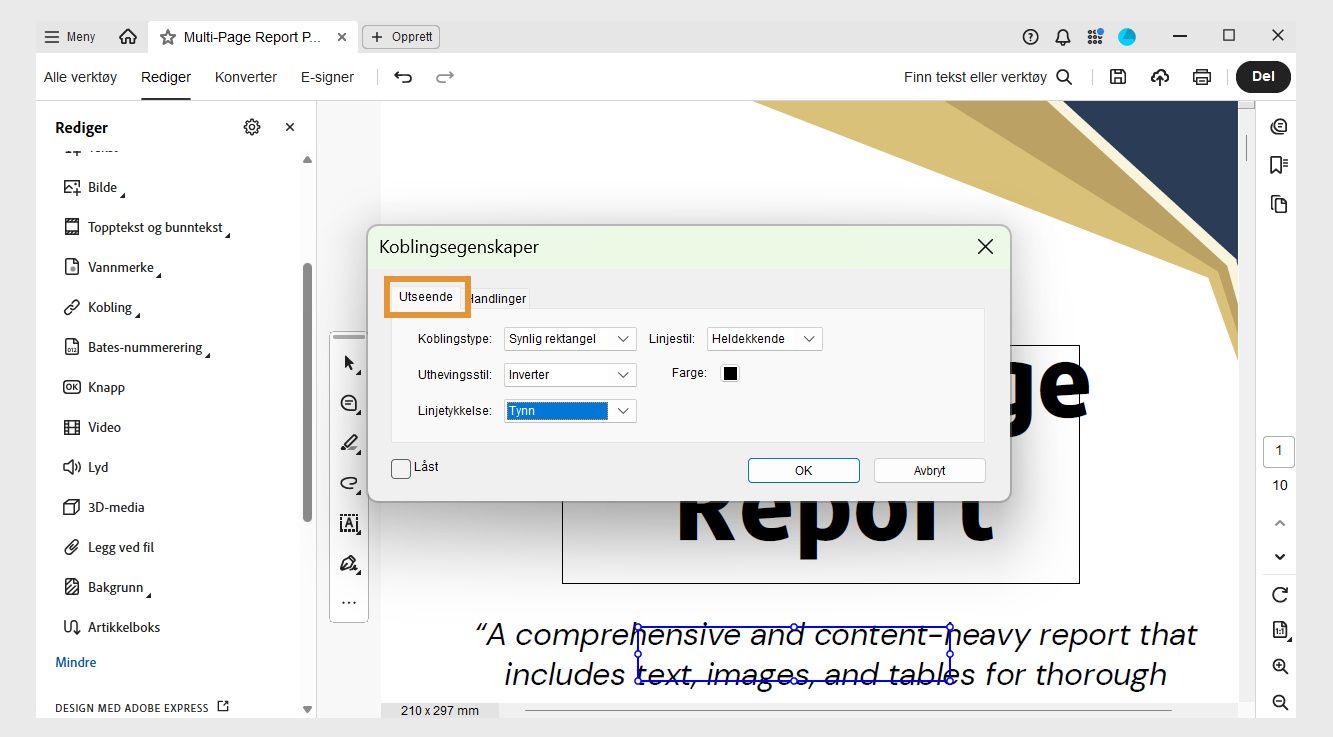Click Avbryt to cancel

(930, 471)
